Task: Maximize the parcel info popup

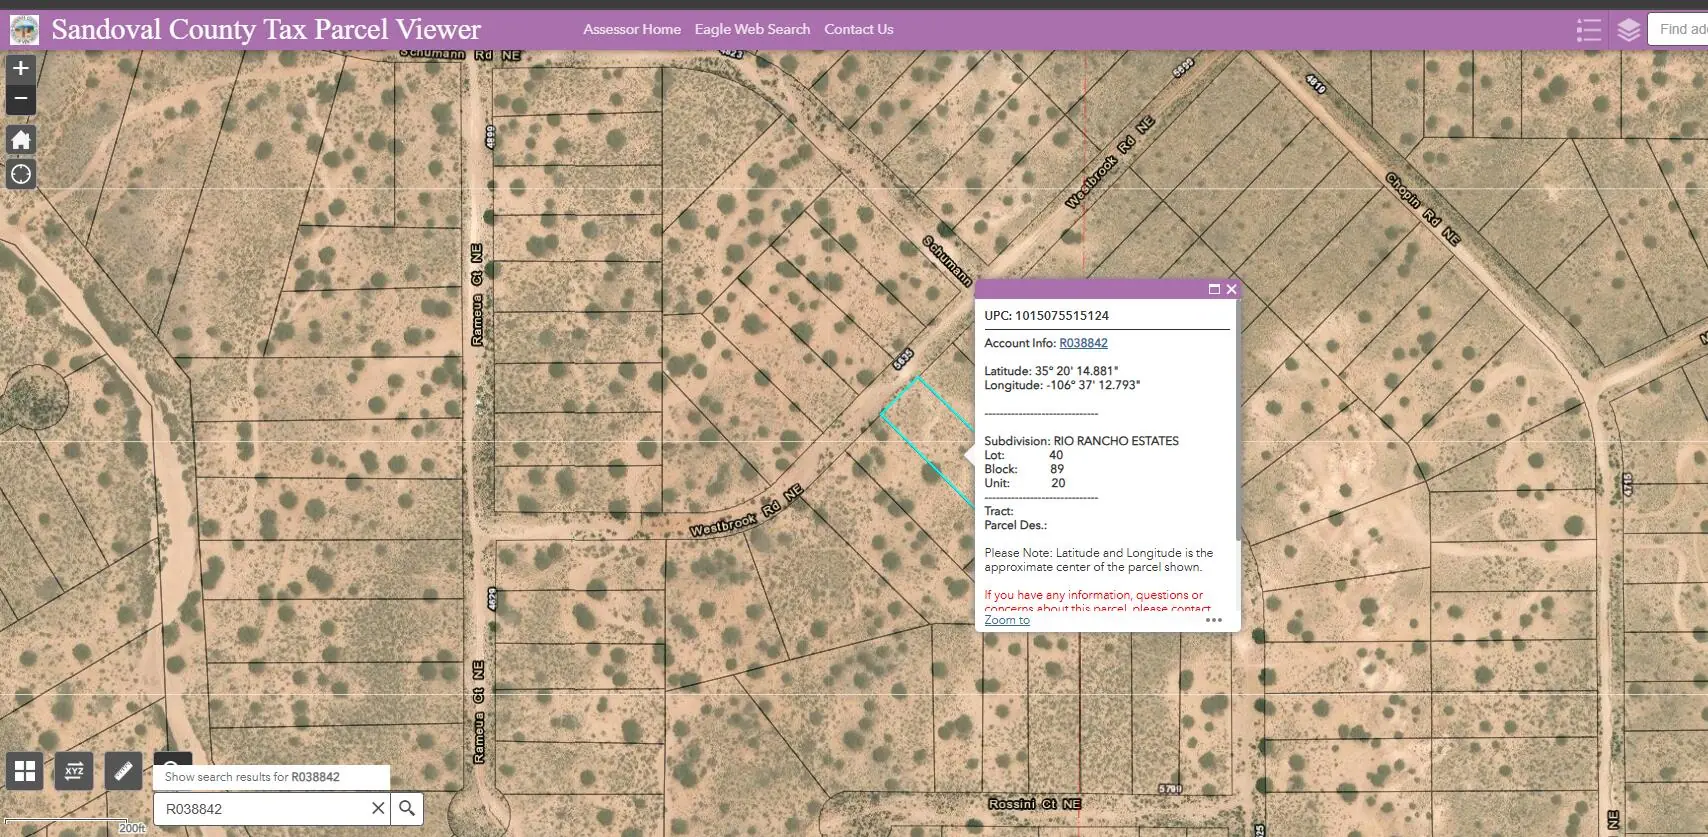Action: (1214, 289)
